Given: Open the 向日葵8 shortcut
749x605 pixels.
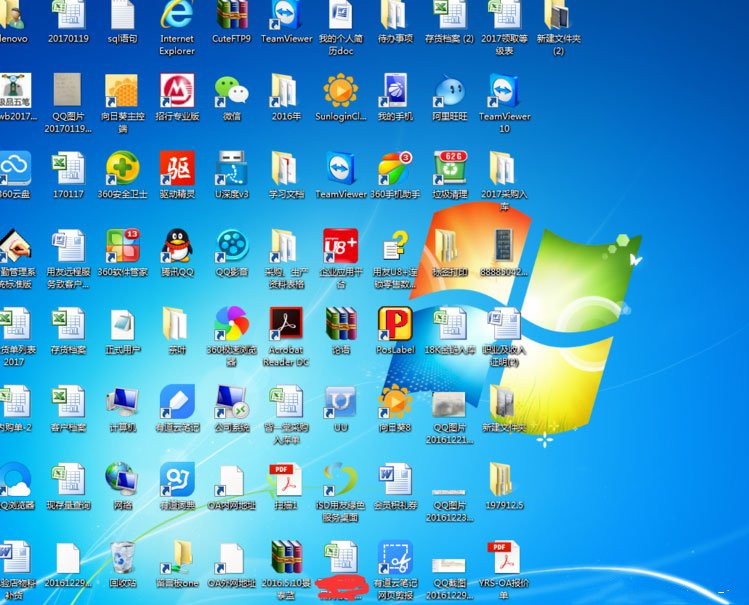Looking at the screenshot, I should pos(395,408).
